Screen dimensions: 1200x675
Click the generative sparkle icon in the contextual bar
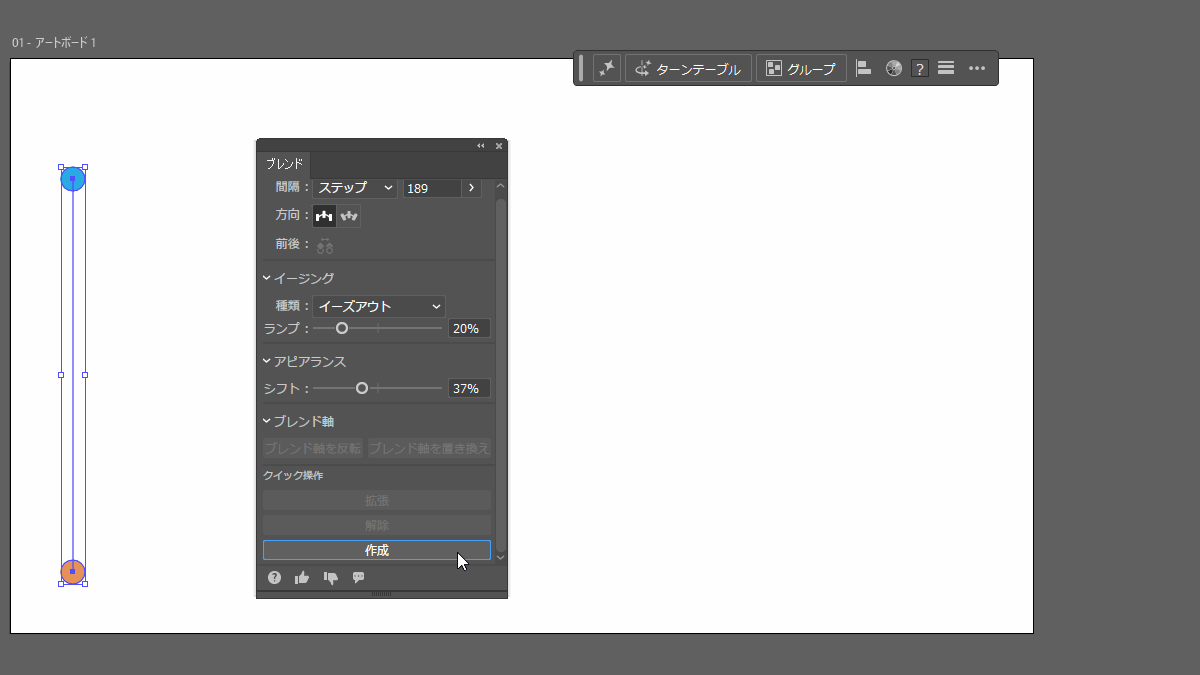coord(607,68)
